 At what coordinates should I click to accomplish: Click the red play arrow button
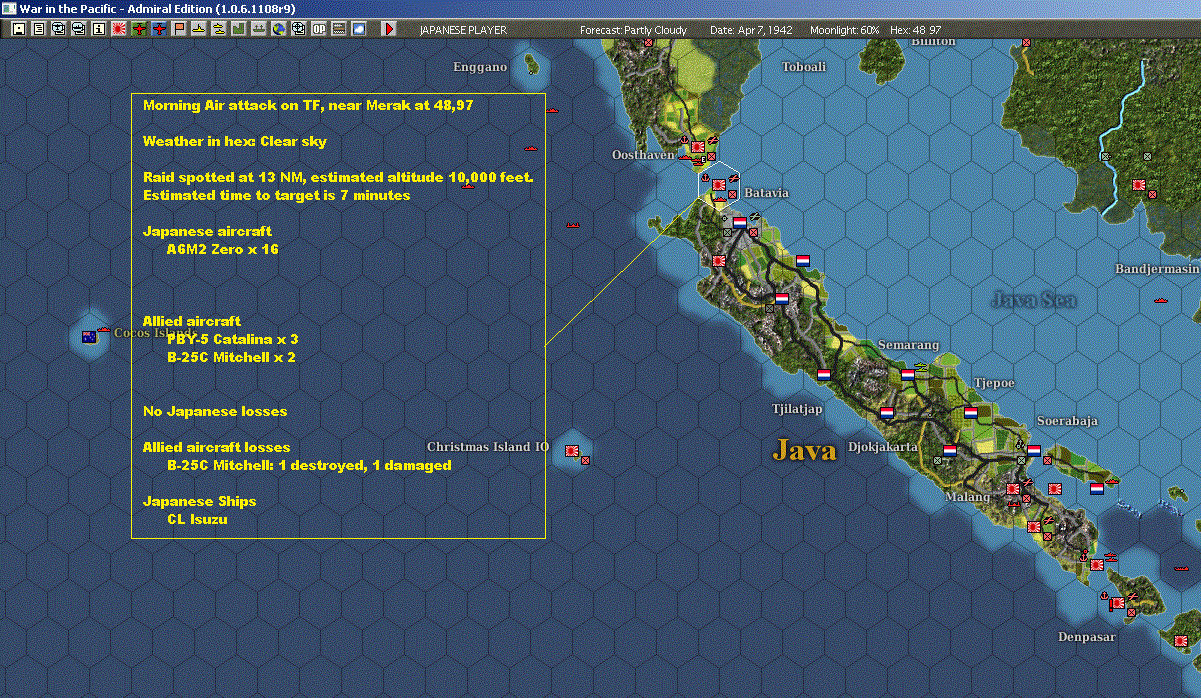389,29
